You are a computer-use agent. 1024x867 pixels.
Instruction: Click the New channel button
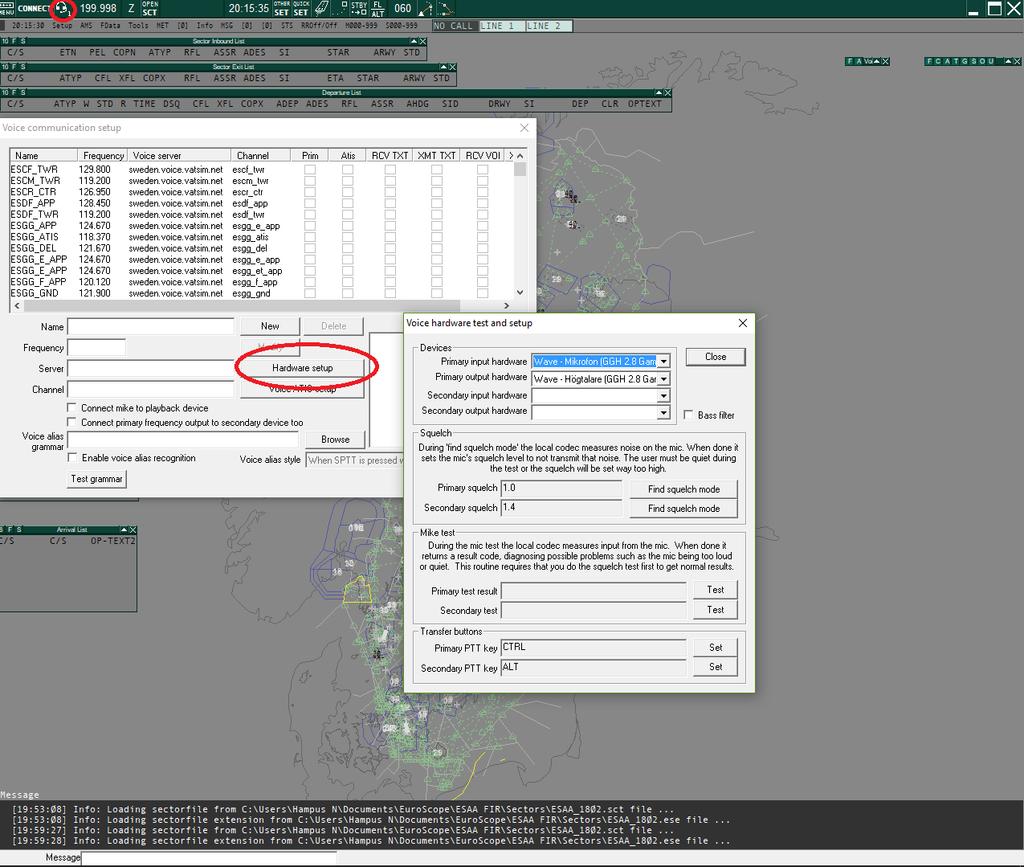coord(270,326)
